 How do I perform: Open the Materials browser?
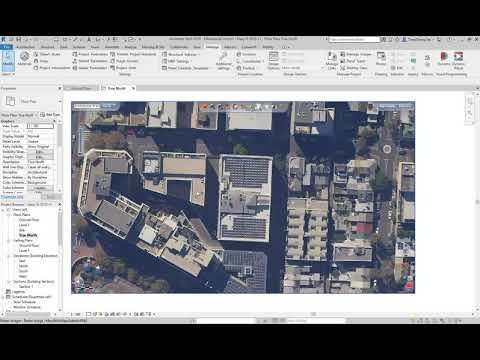tap(24, 59)
